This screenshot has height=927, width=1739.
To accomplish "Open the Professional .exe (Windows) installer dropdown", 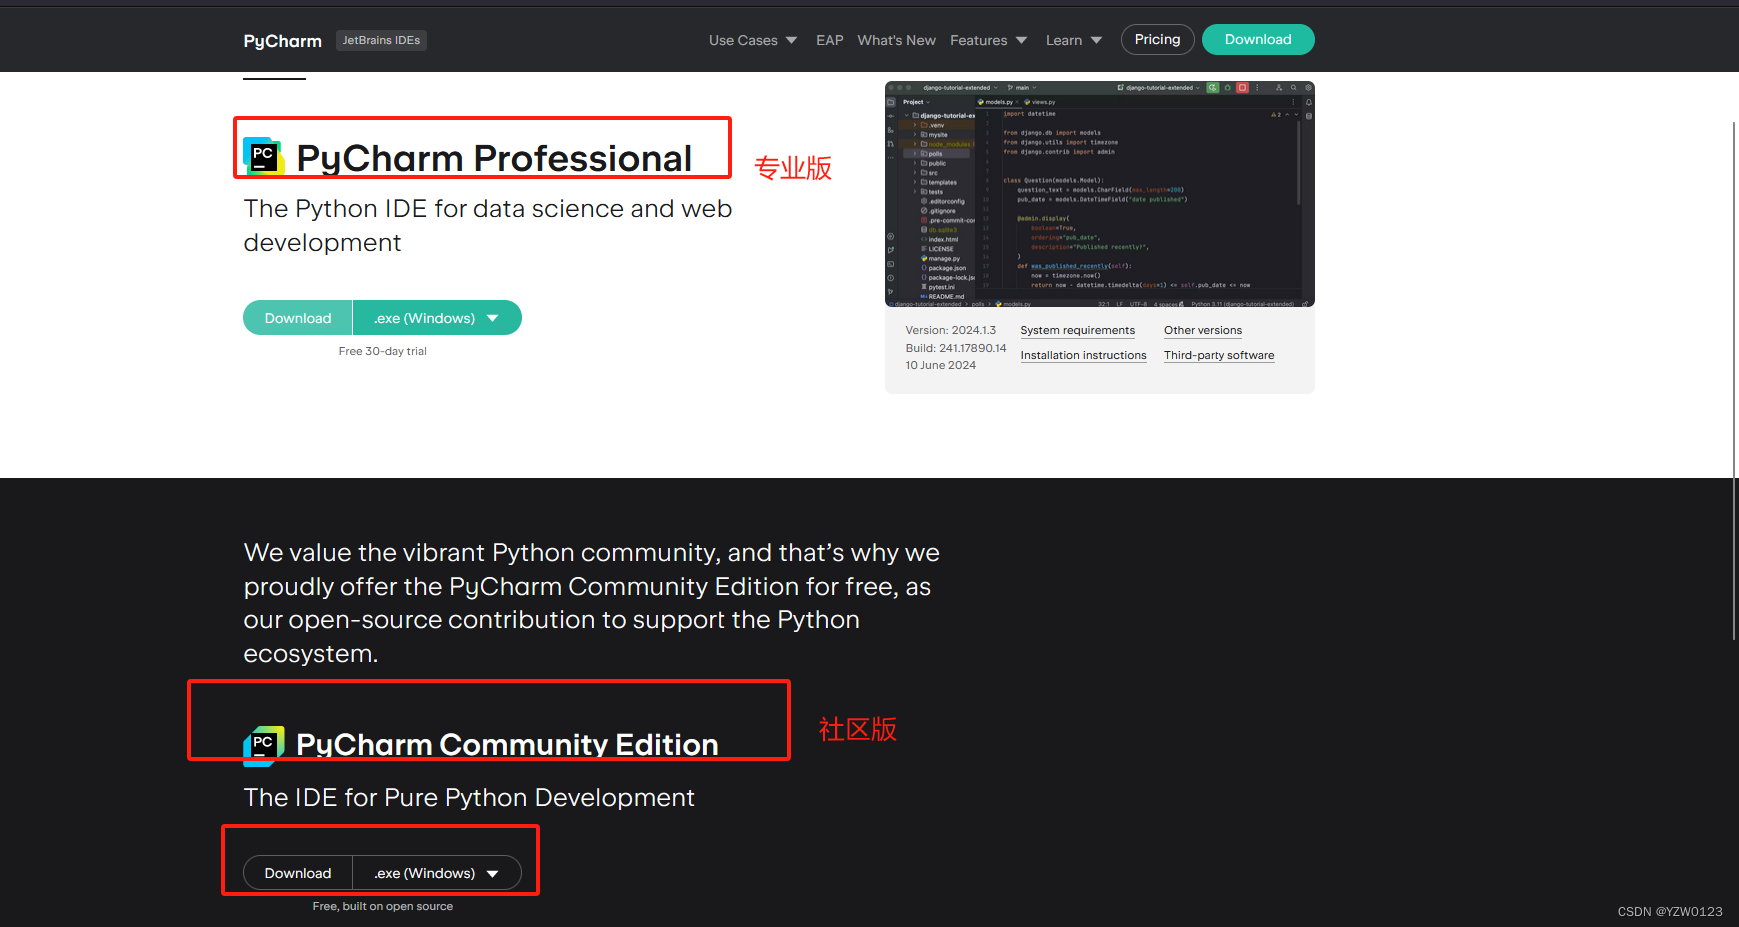I will point(437,318).
